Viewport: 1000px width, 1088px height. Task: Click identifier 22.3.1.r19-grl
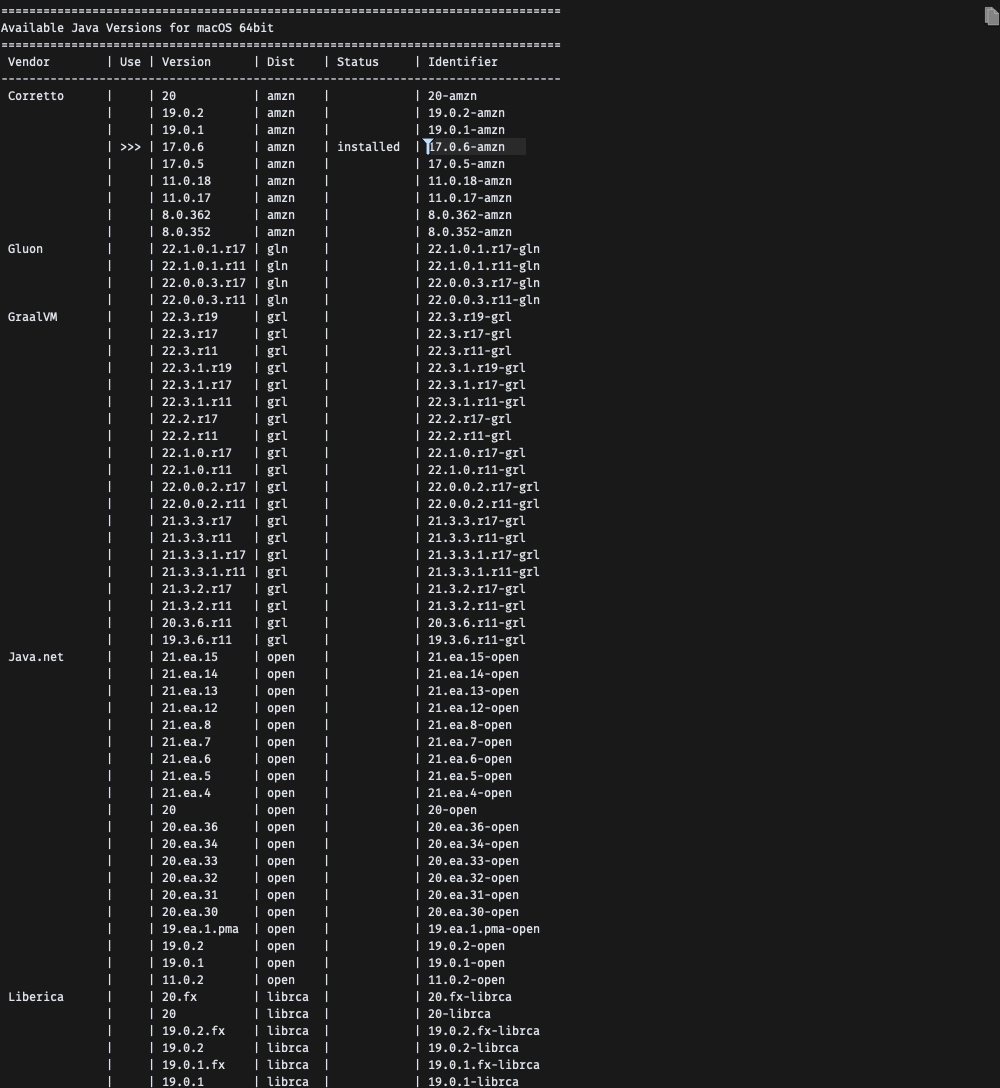pos(477,368)
